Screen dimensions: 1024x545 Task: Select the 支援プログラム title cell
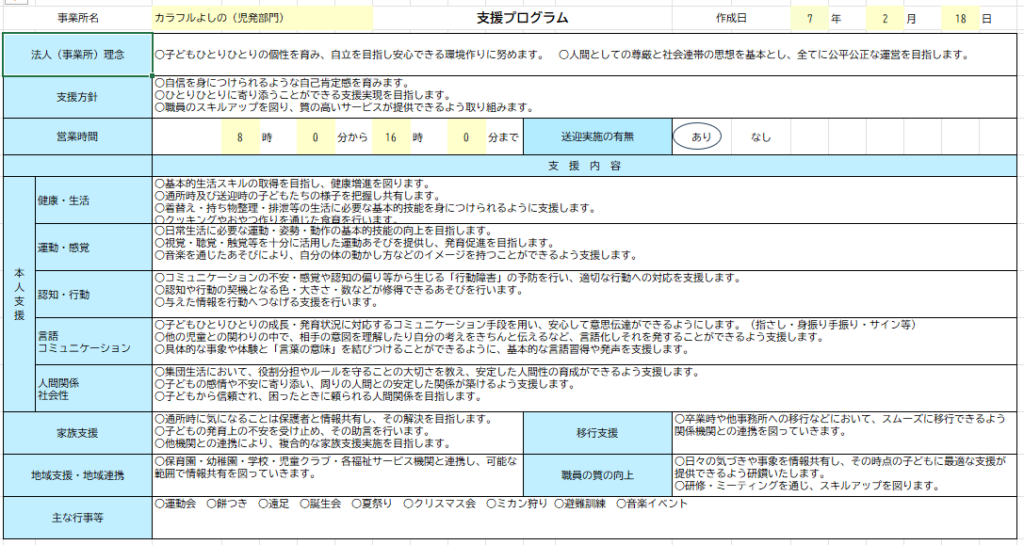click(522, 18)
